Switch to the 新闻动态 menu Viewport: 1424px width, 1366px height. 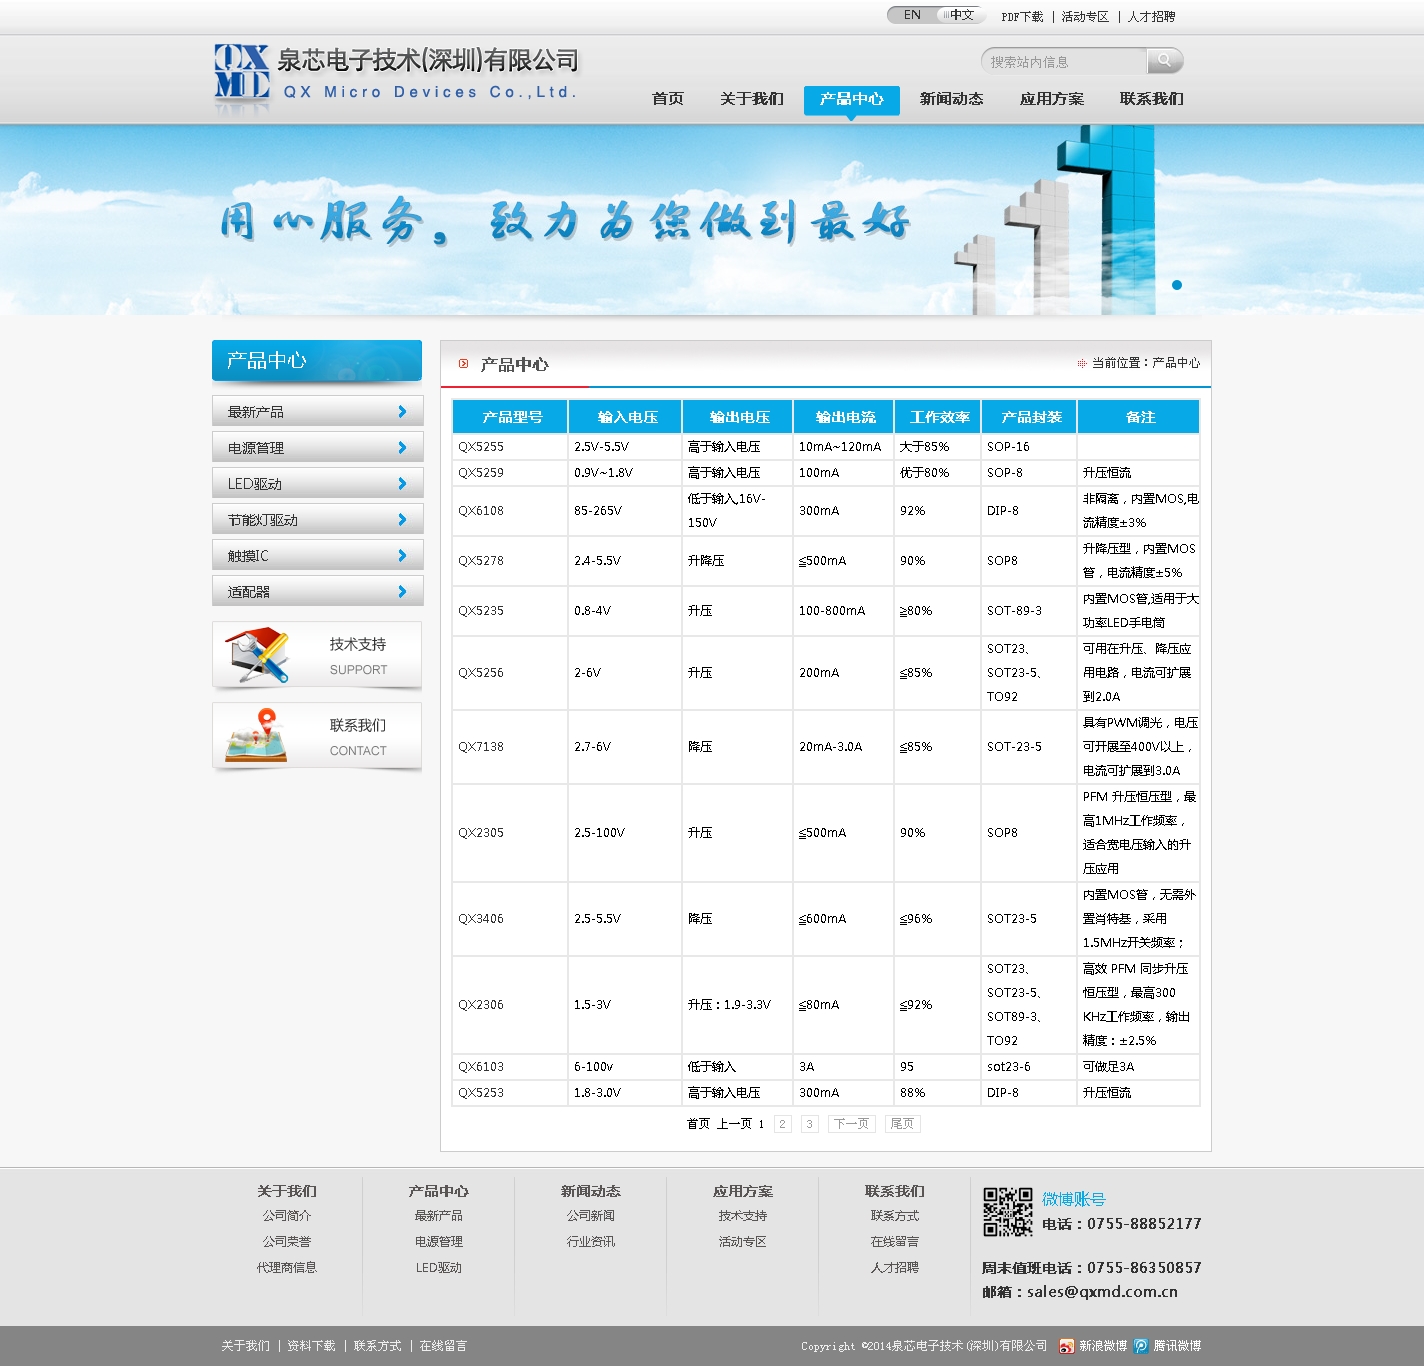pos(951,99)
